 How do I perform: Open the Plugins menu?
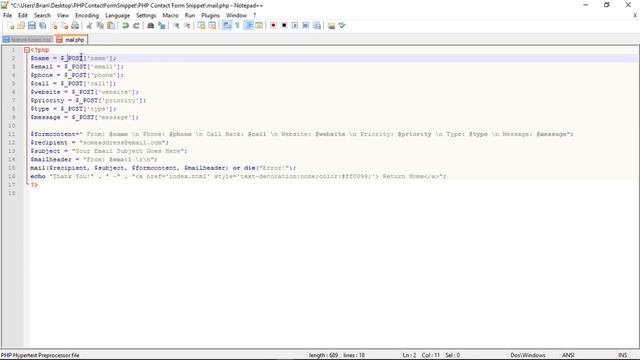[x=211, y=16]
